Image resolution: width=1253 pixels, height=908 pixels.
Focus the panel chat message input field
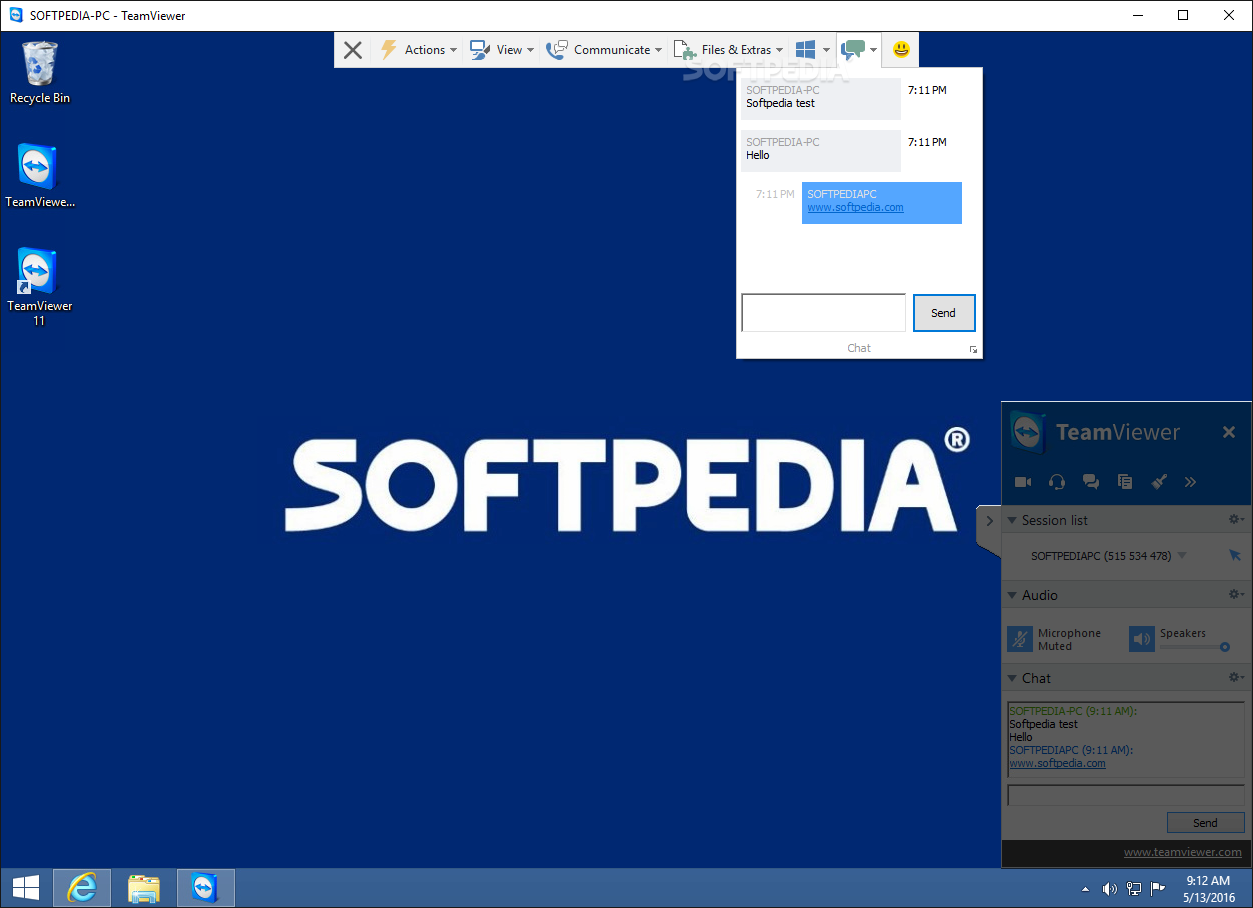point(1126,796)
